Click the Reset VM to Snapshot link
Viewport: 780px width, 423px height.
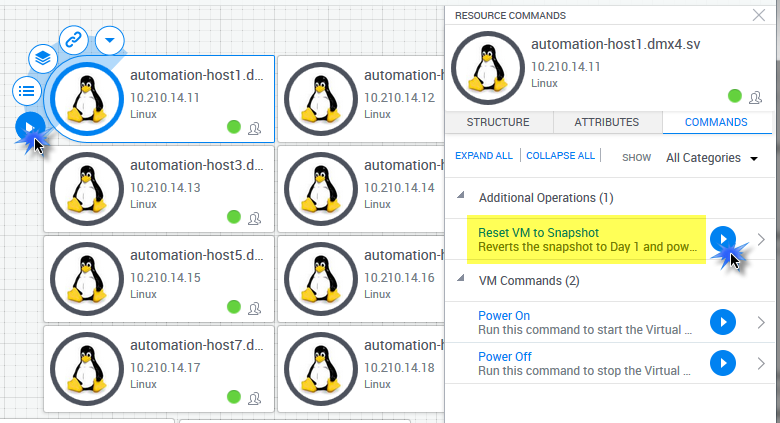pos(538,233)
